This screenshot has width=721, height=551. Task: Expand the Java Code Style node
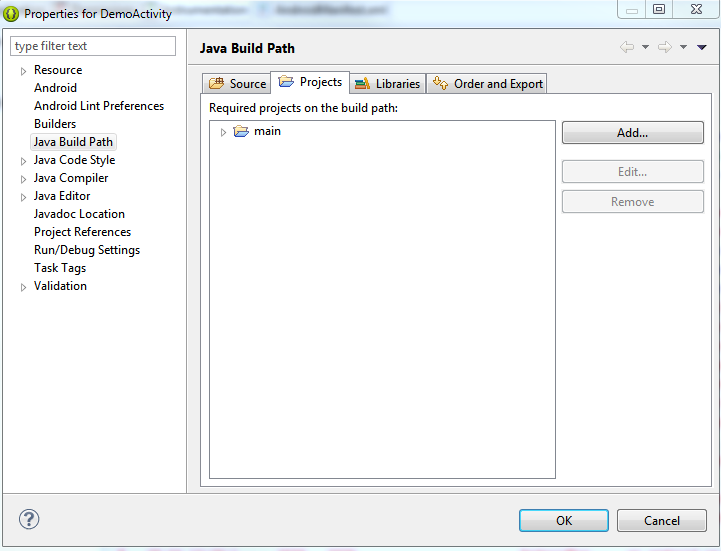click(x=23, y=161)
